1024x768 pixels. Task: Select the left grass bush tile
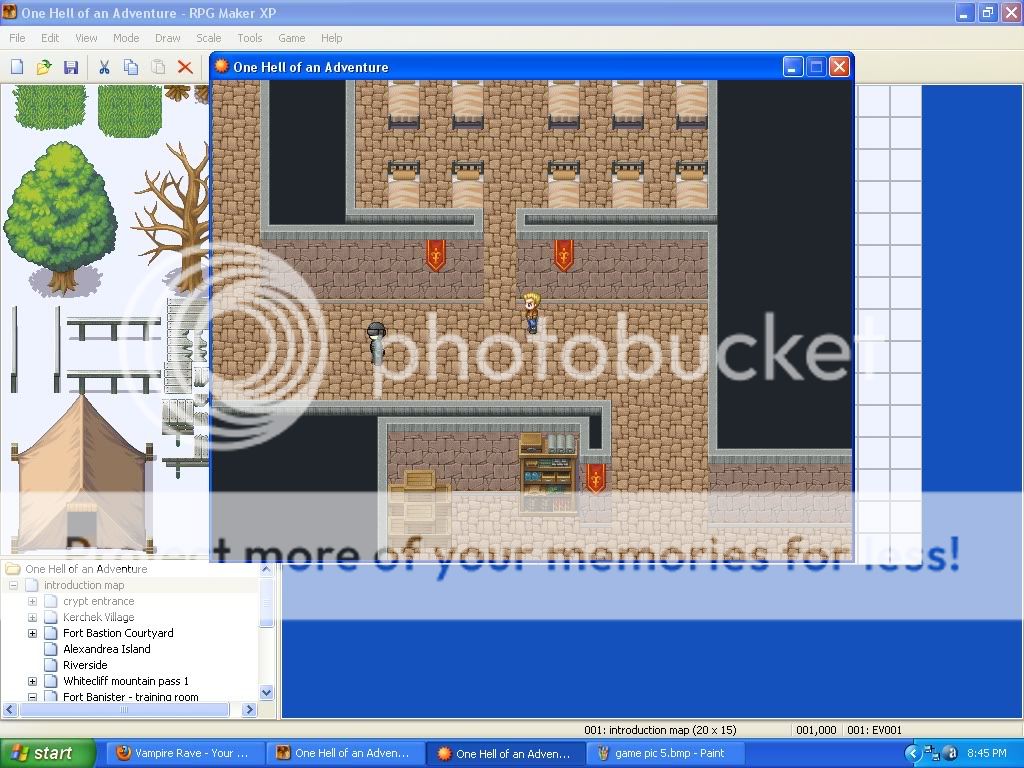click(x=50, y=107)
